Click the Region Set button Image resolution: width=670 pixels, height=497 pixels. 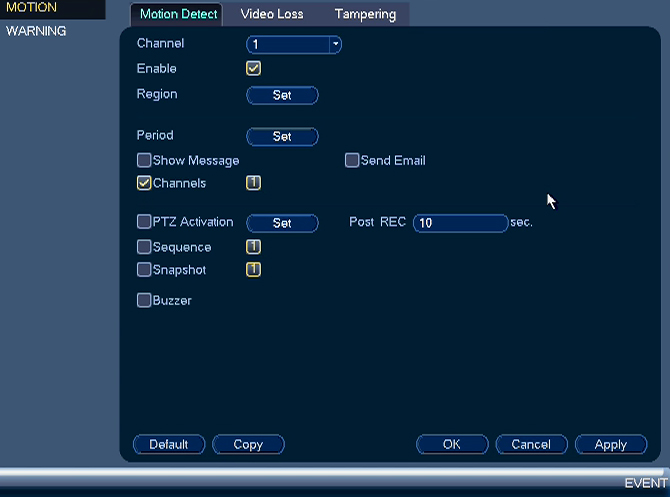pyautogui.click(x=282, y=95)
